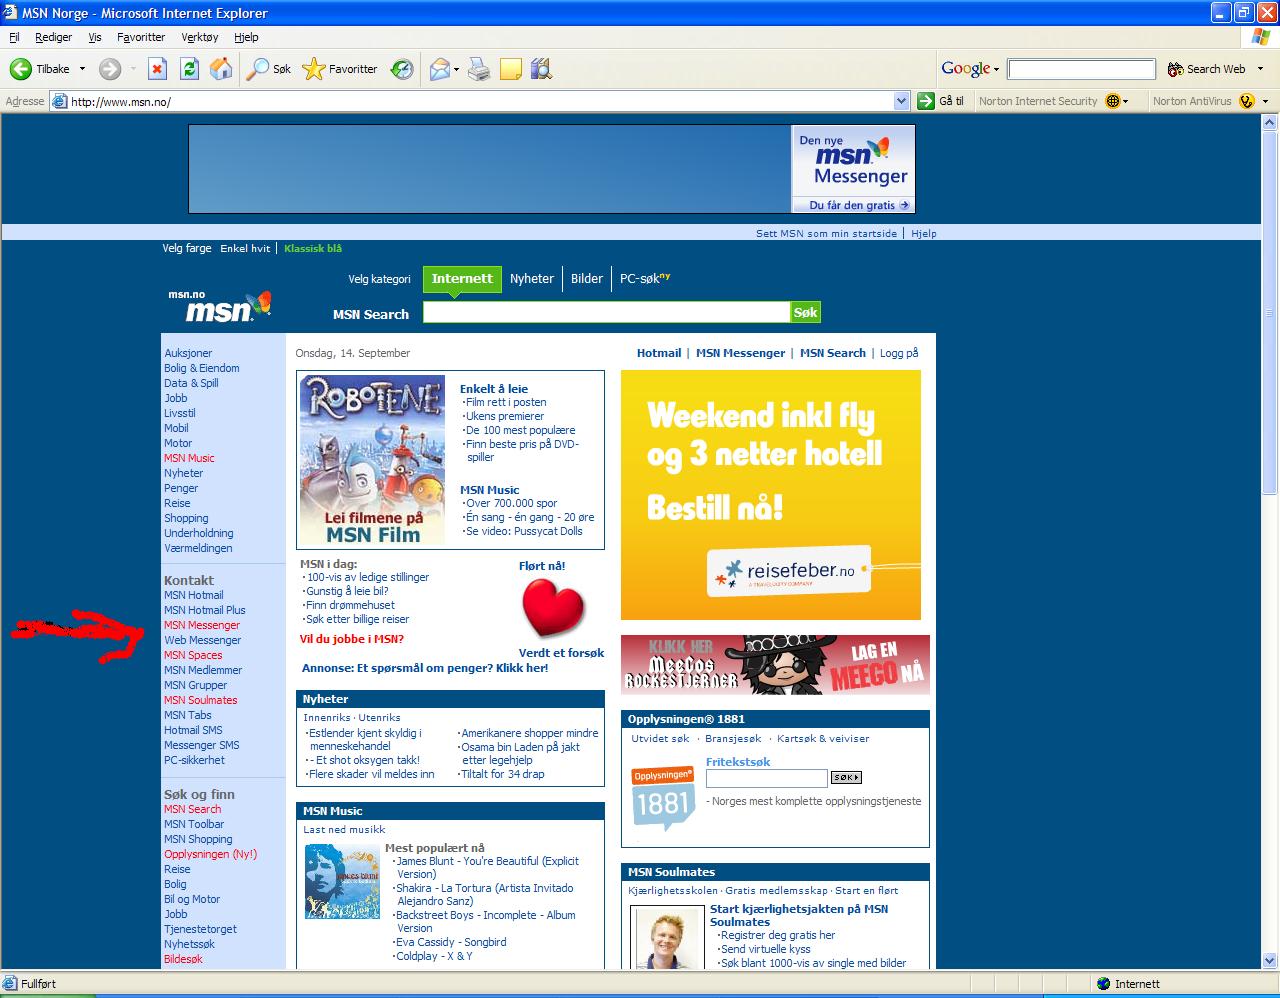Print the page with printer icon
Image resolution: width=1280 pixels, height=998 pixels.
pos(479,69)
